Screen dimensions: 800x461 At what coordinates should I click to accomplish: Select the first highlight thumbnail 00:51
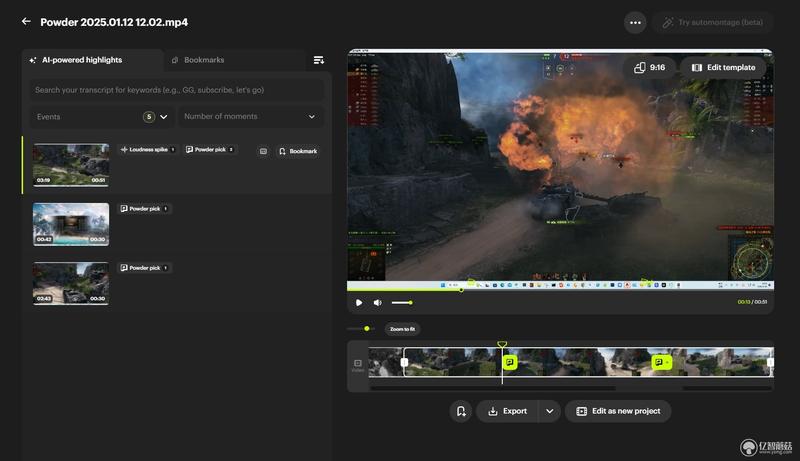[71, 165]
